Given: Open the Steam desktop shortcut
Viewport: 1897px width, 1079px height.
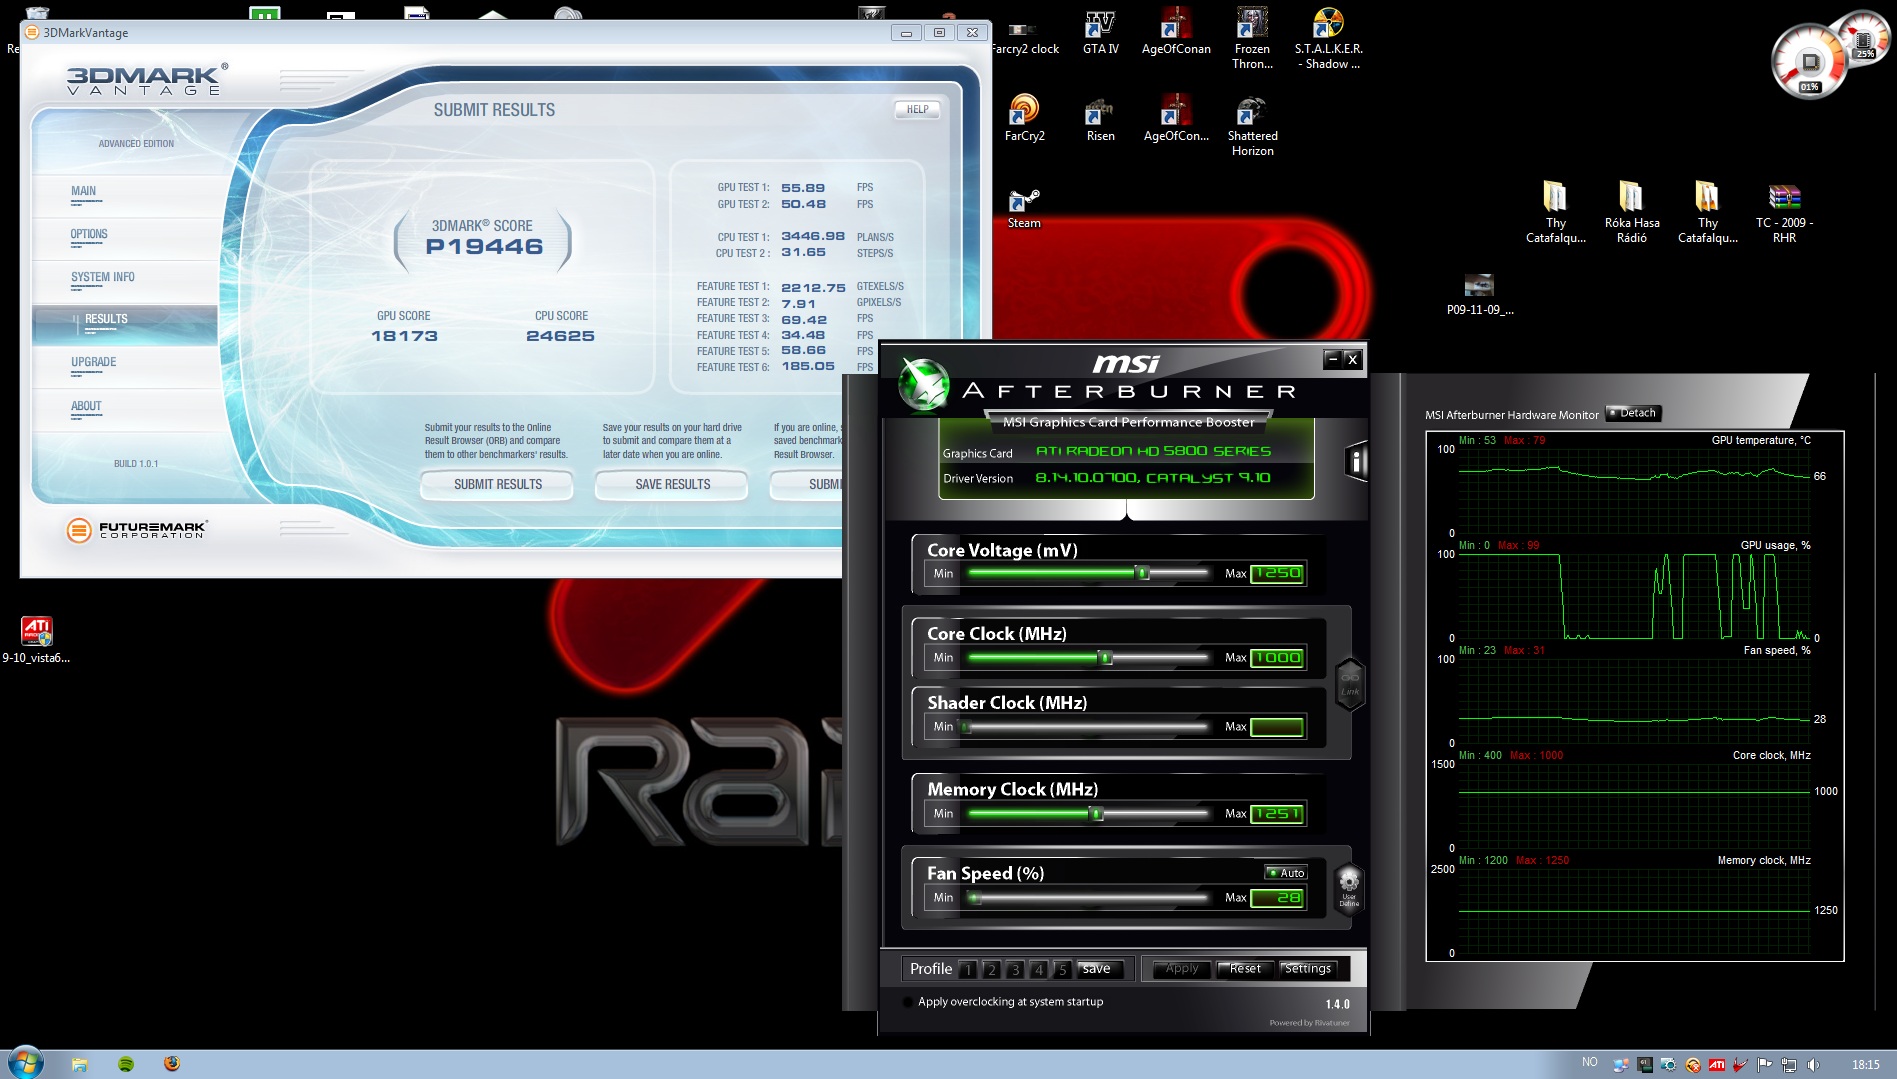Looking at the screenshot, I should [1024, 208].
